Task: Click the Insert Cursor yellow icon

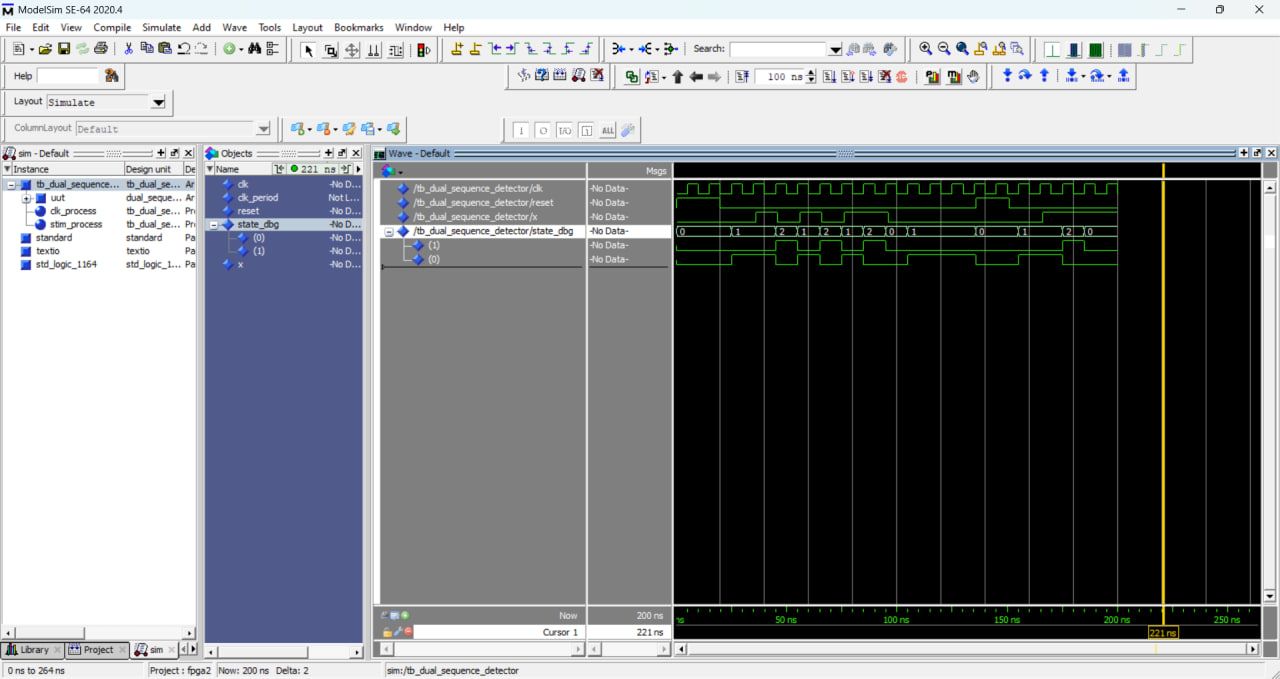Action: pyautogui.click(x=457, y=49)
